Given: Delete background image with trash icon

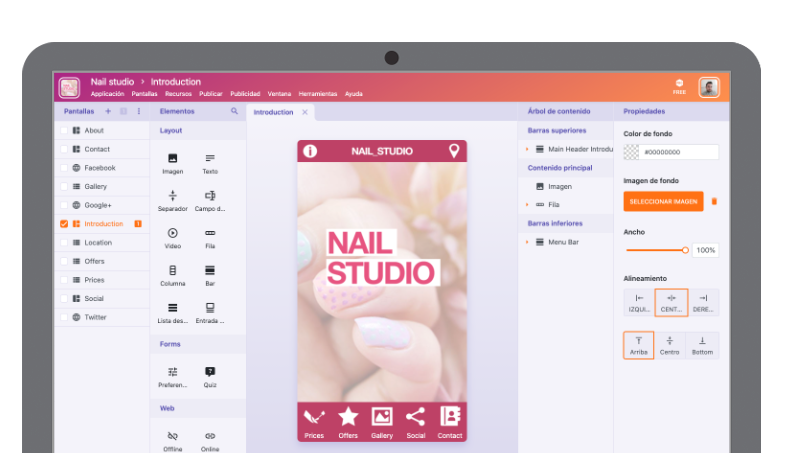Looking at the screenshot, I should (x=714, y=201).
